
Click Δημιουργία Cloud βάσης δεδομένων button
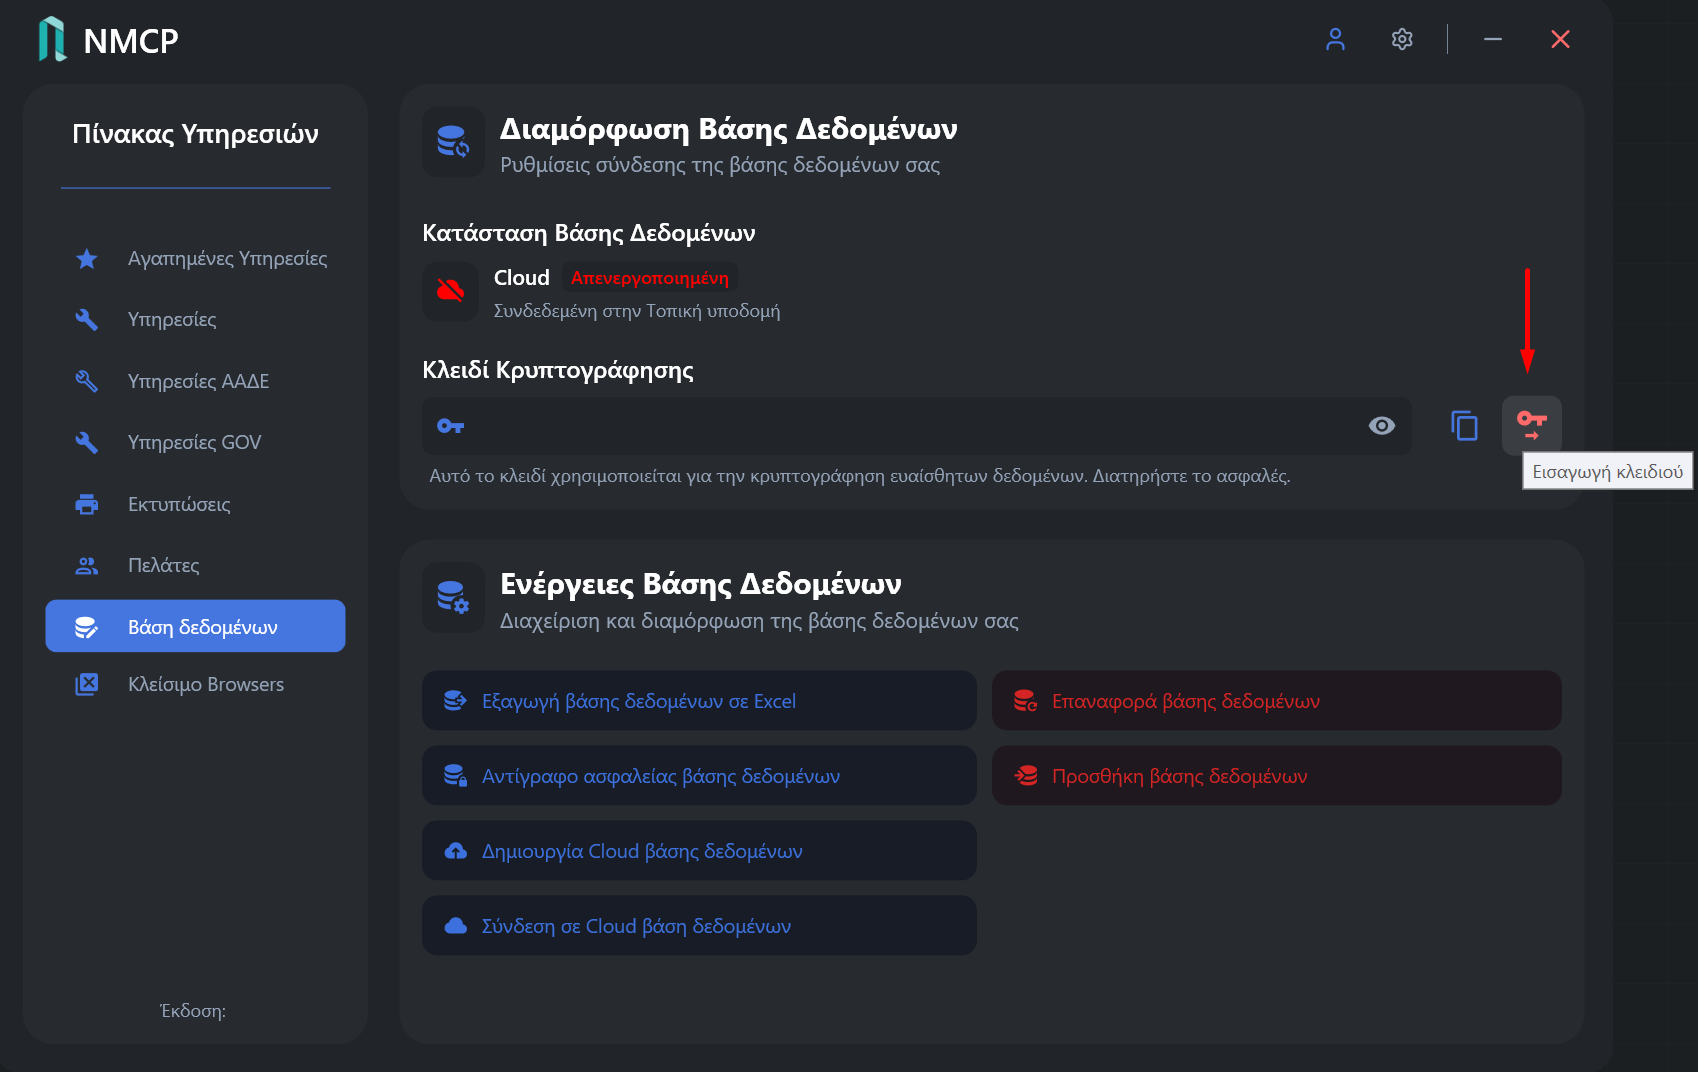point(699,851)
